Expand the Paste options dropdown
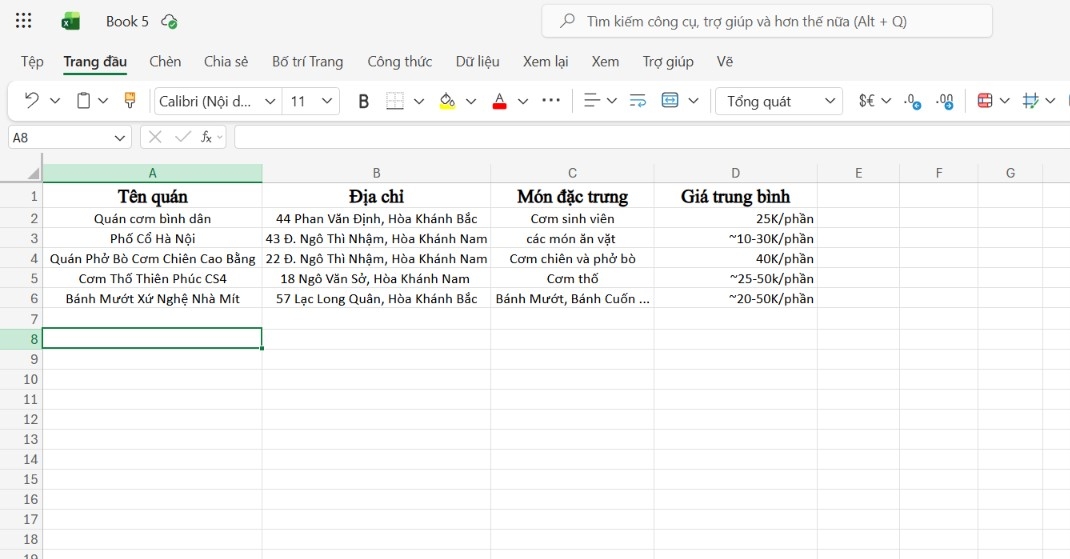Viewport: 1070px width, 559px height. pos(103,101)
